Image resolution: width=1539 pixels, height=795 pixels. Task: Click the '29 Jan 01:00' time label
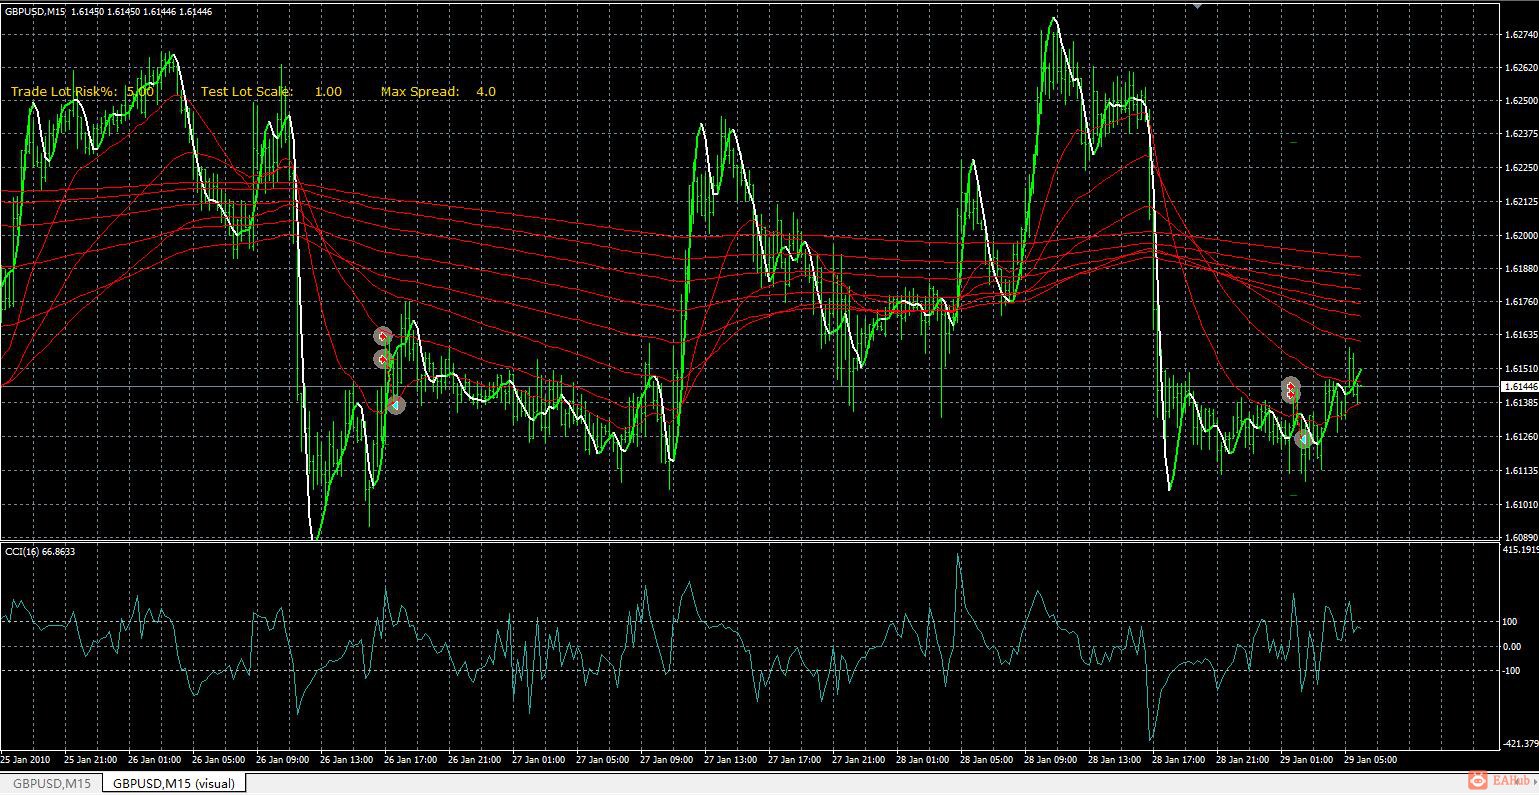1308,760
